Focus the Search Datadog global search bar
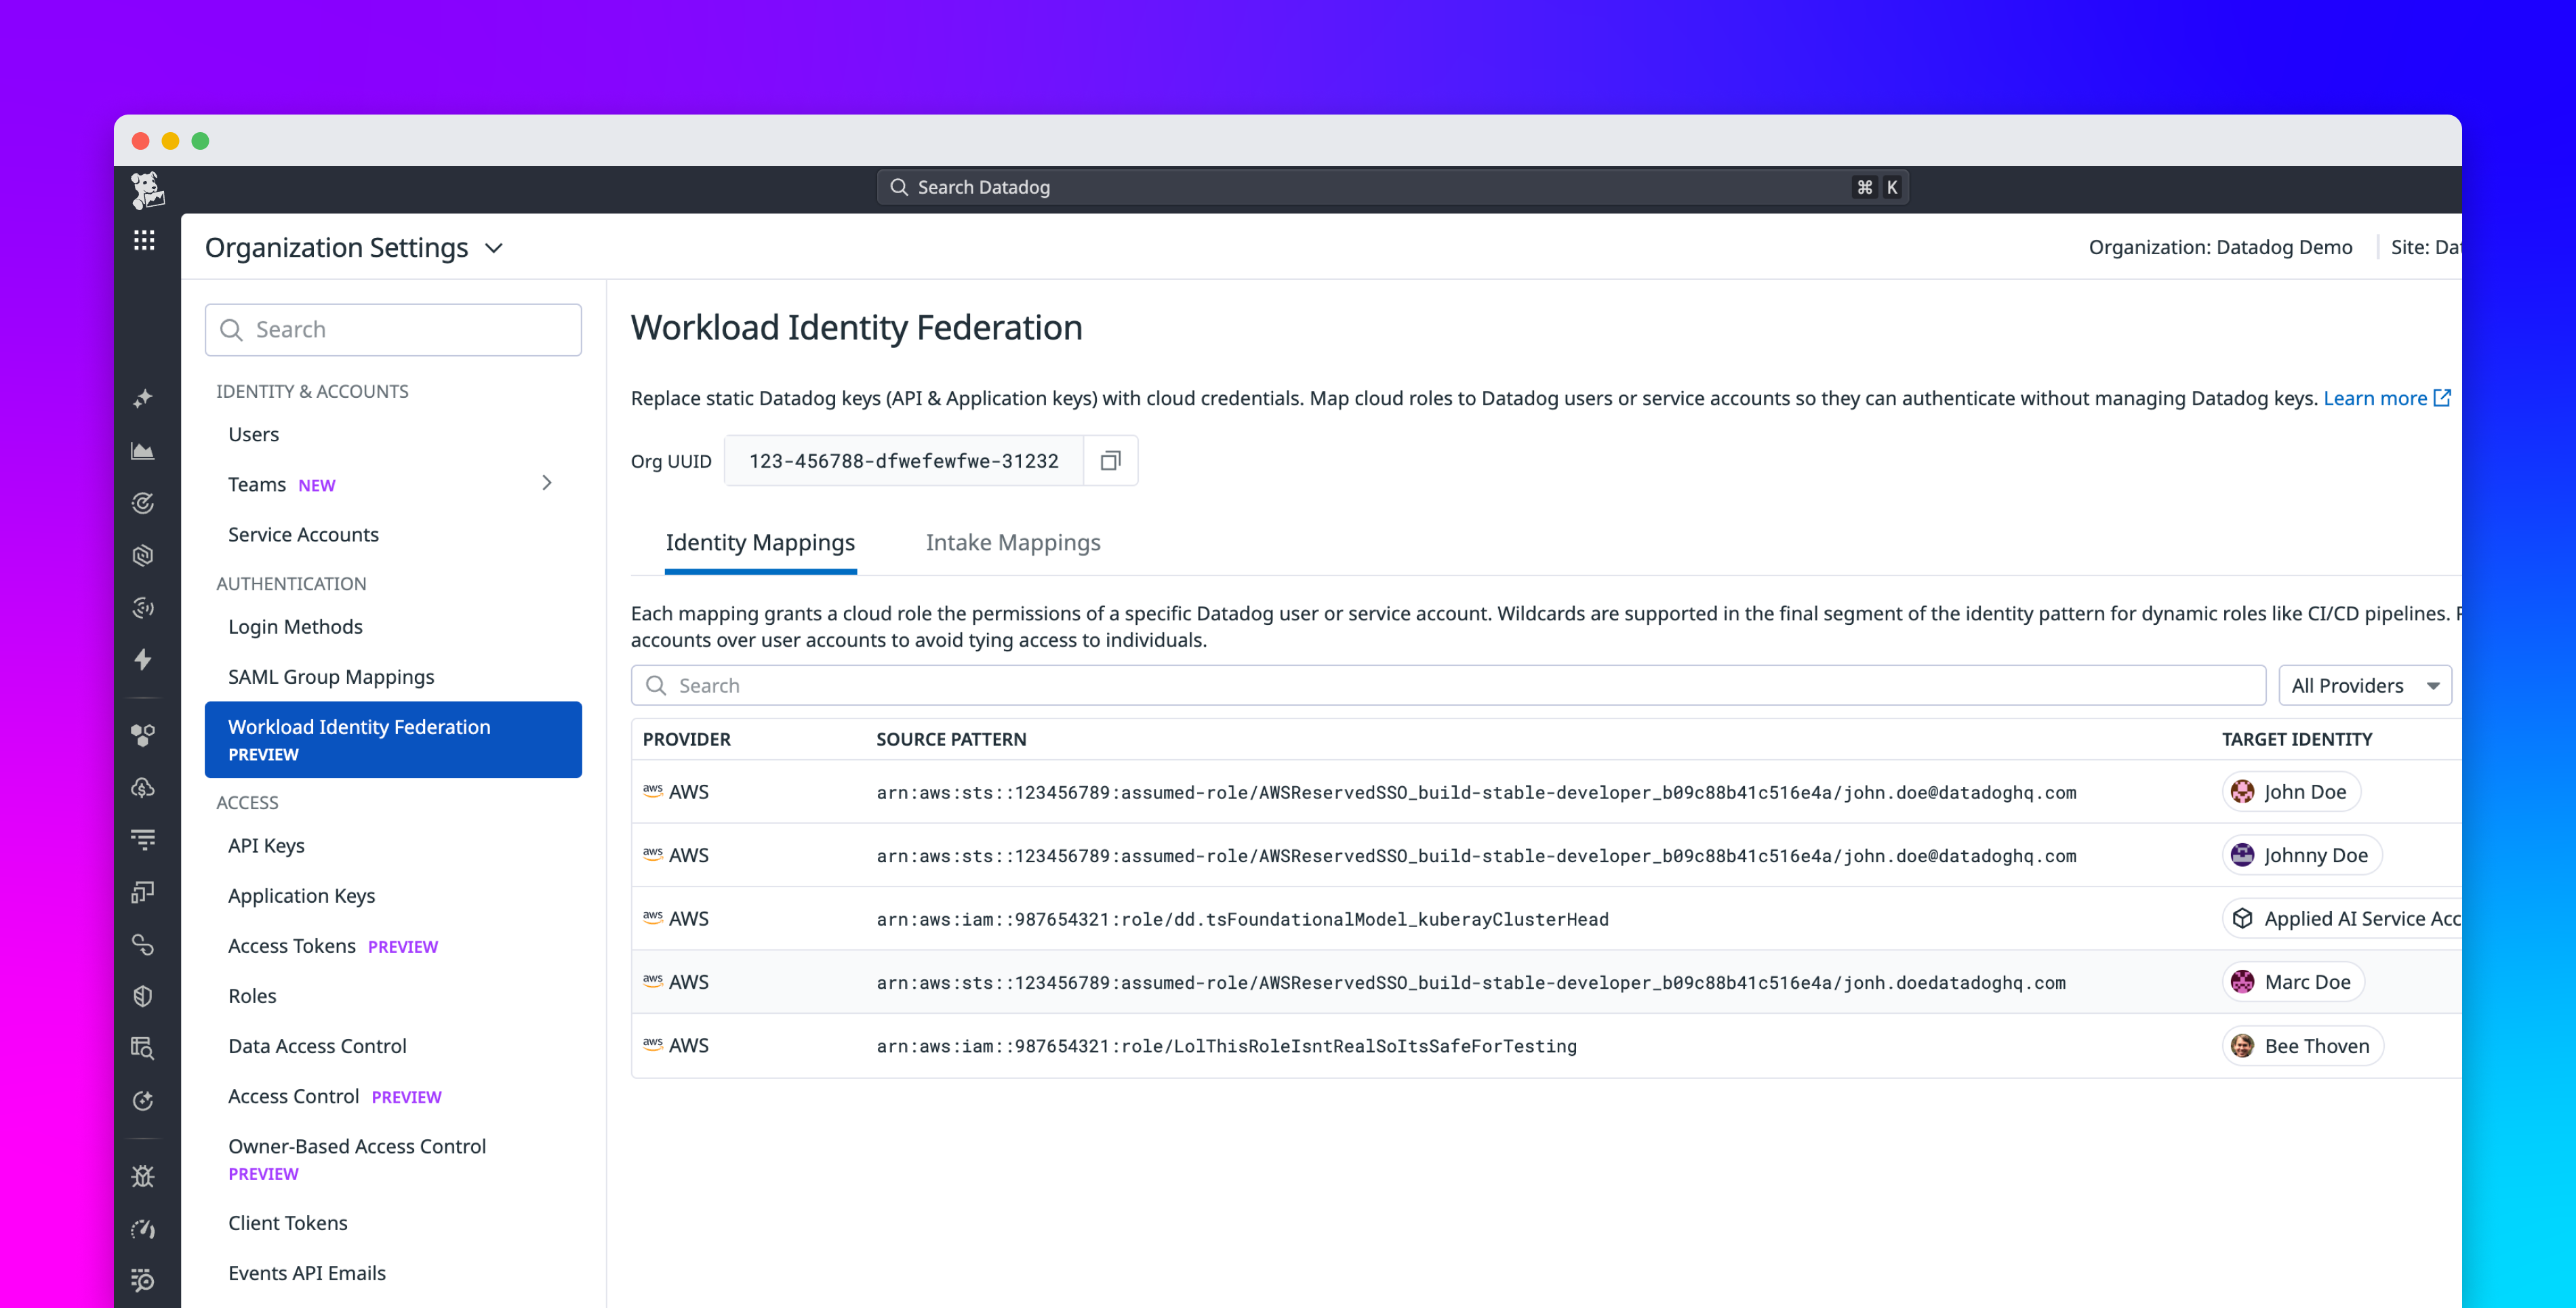2576x1308 pixels. (1392, 187)
